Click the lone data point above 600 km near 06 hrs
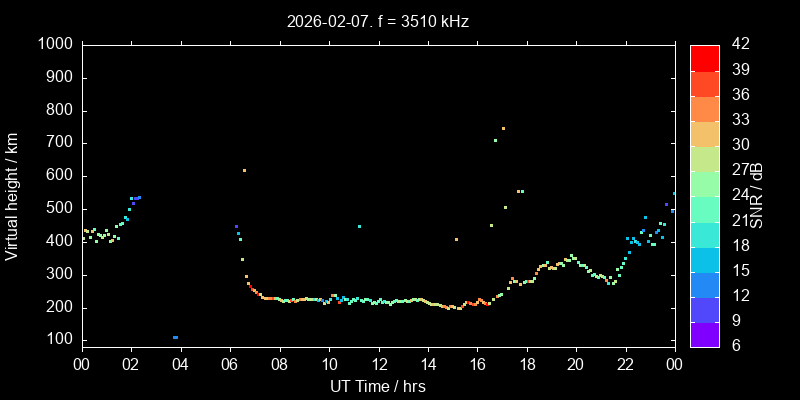800x400 pixels. [x=244, y=170]
